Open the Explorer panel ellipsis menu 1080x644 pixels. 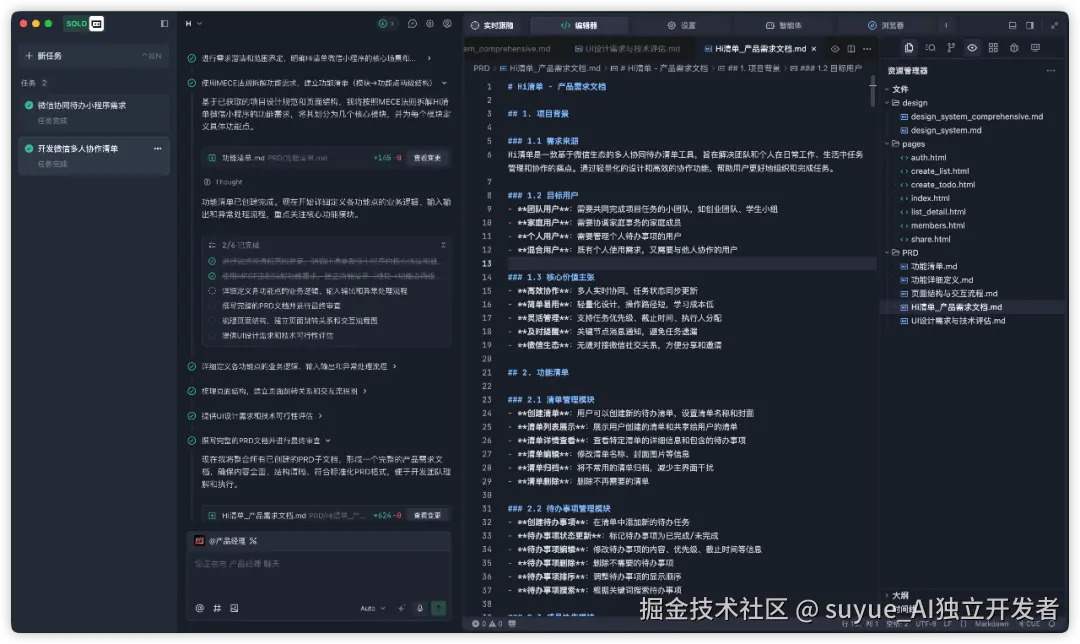click(x=1050, y=70)
